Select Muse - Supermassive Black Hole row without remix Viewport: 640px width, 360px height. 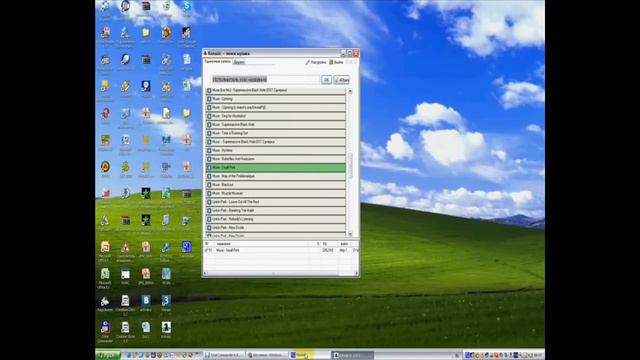click(x=276, y=124)
